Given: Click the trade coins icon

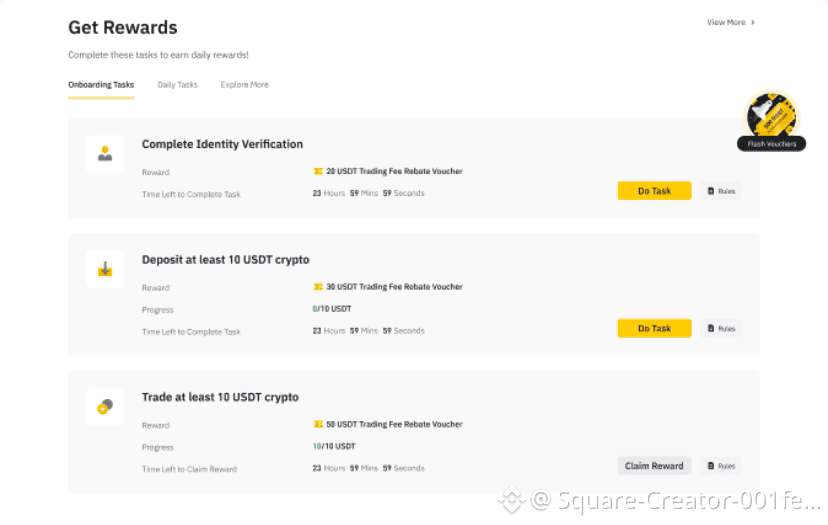Looking at the screenshot, I should pos(105,406).
